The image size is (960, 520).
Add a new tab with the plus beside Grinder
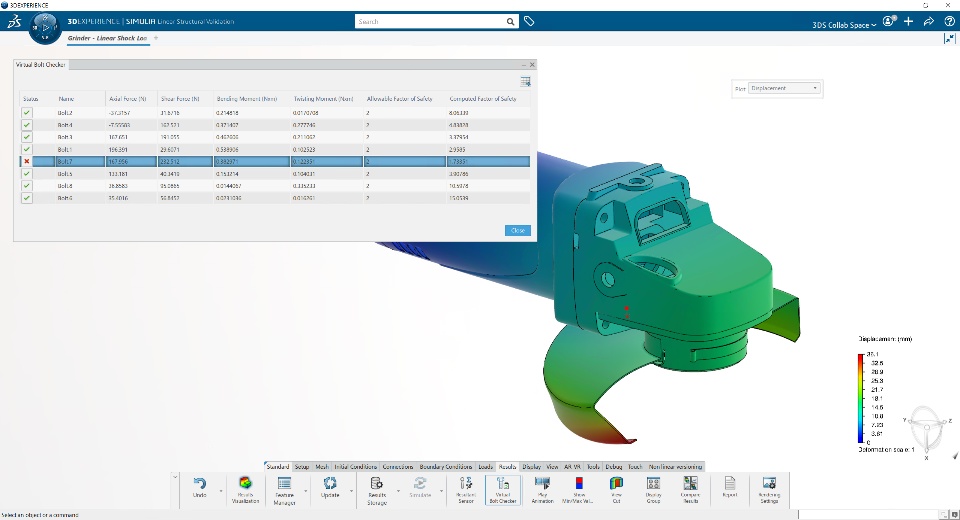click(x=156, y=38)
